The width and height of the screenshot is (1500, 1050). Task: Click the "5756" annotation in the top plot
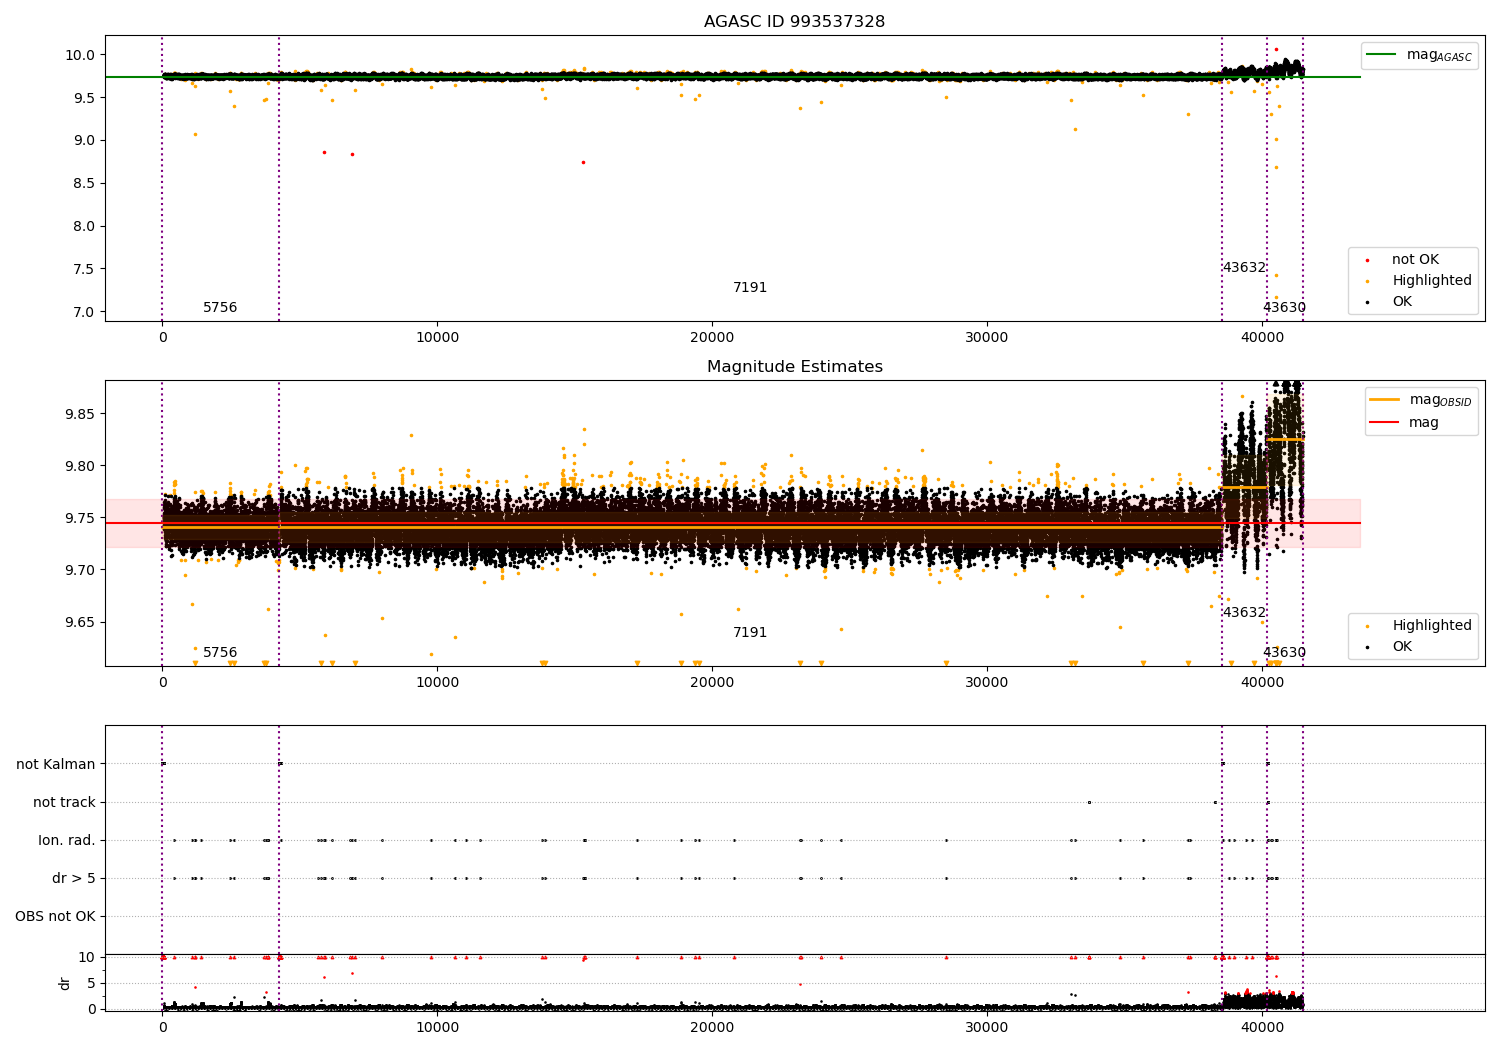click(x=220, y=307)
